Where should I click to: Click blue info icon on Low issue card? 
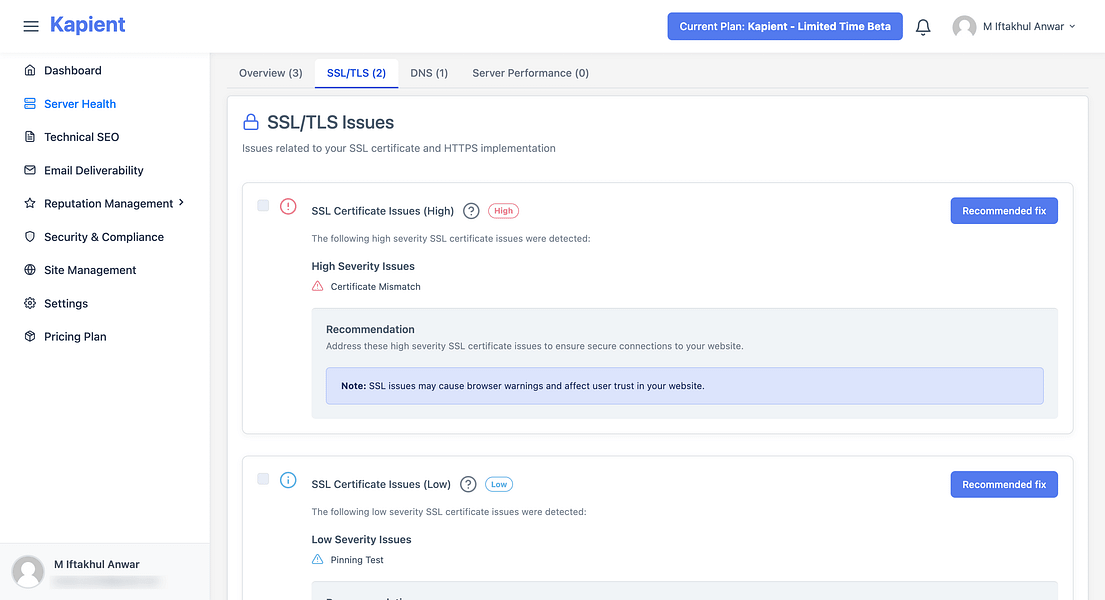click(288, 479)
